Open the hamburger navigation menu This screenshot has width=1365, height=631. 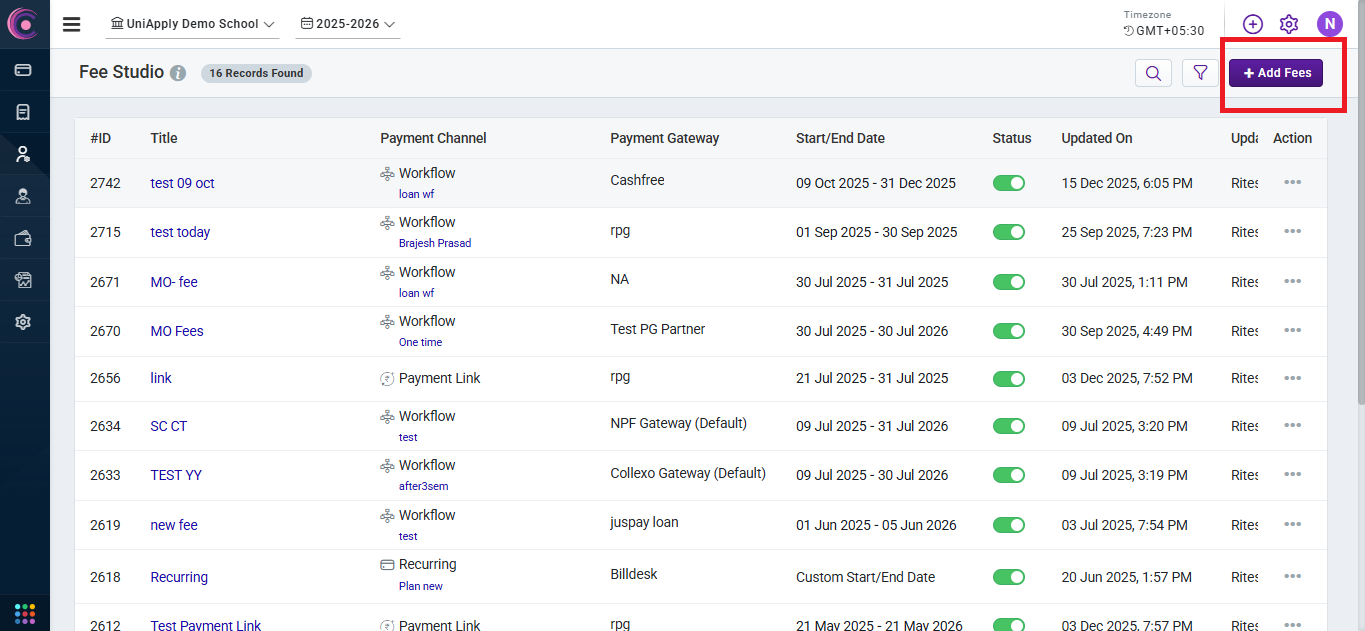point(71,24)
